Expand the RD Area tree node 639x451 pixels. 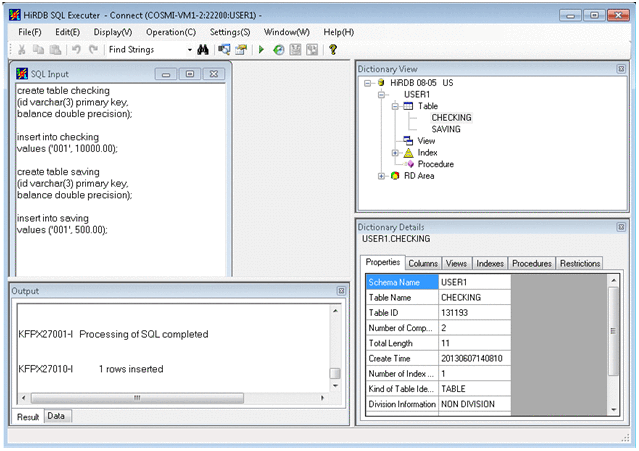tap(382, 176)
